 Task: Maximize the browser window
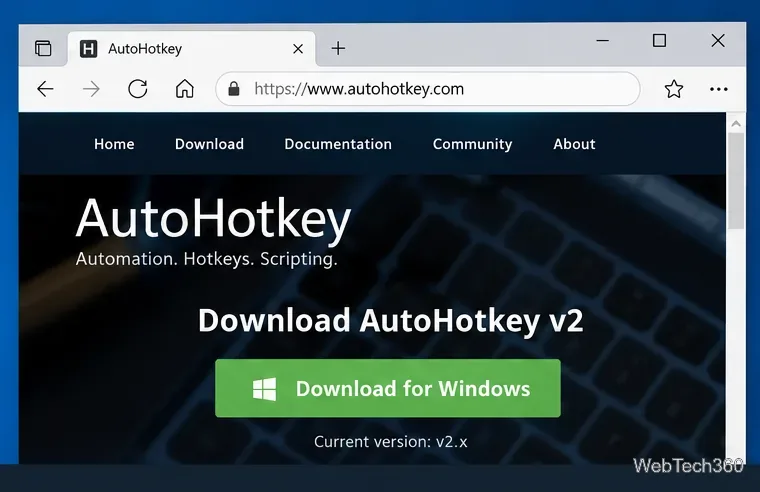click(659, 40)
